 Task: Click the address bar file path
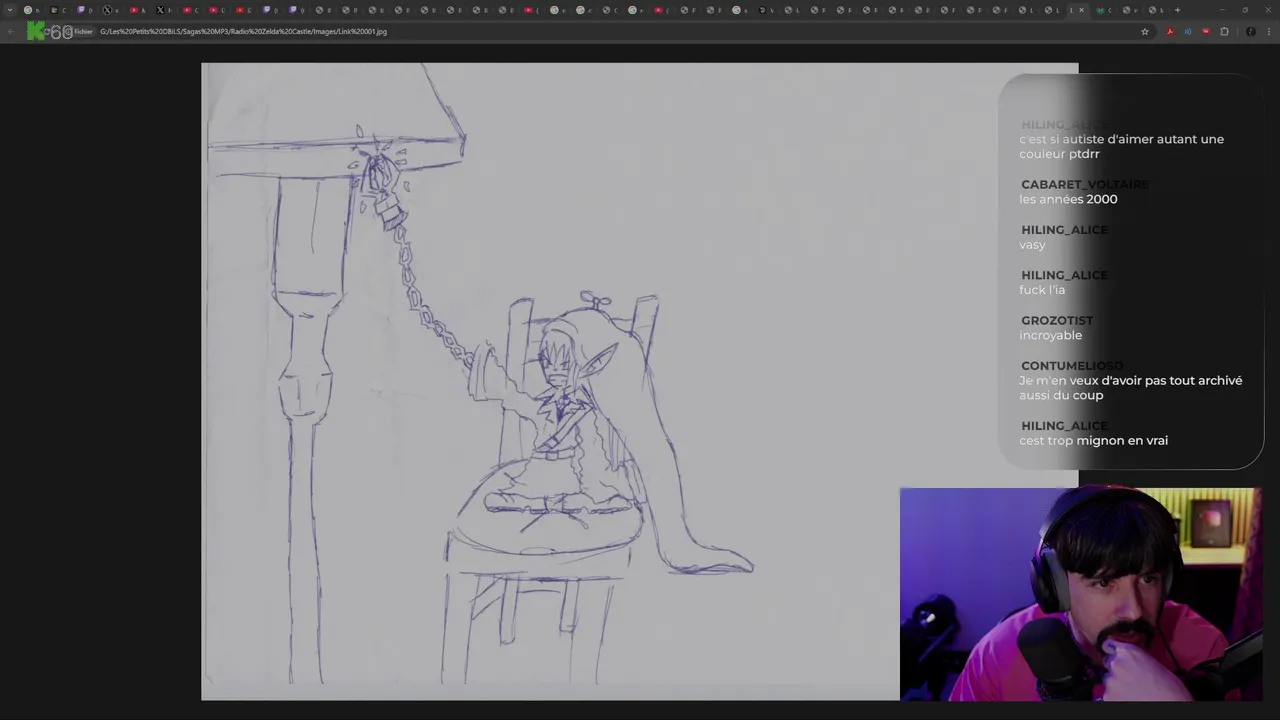click(243, 31)
